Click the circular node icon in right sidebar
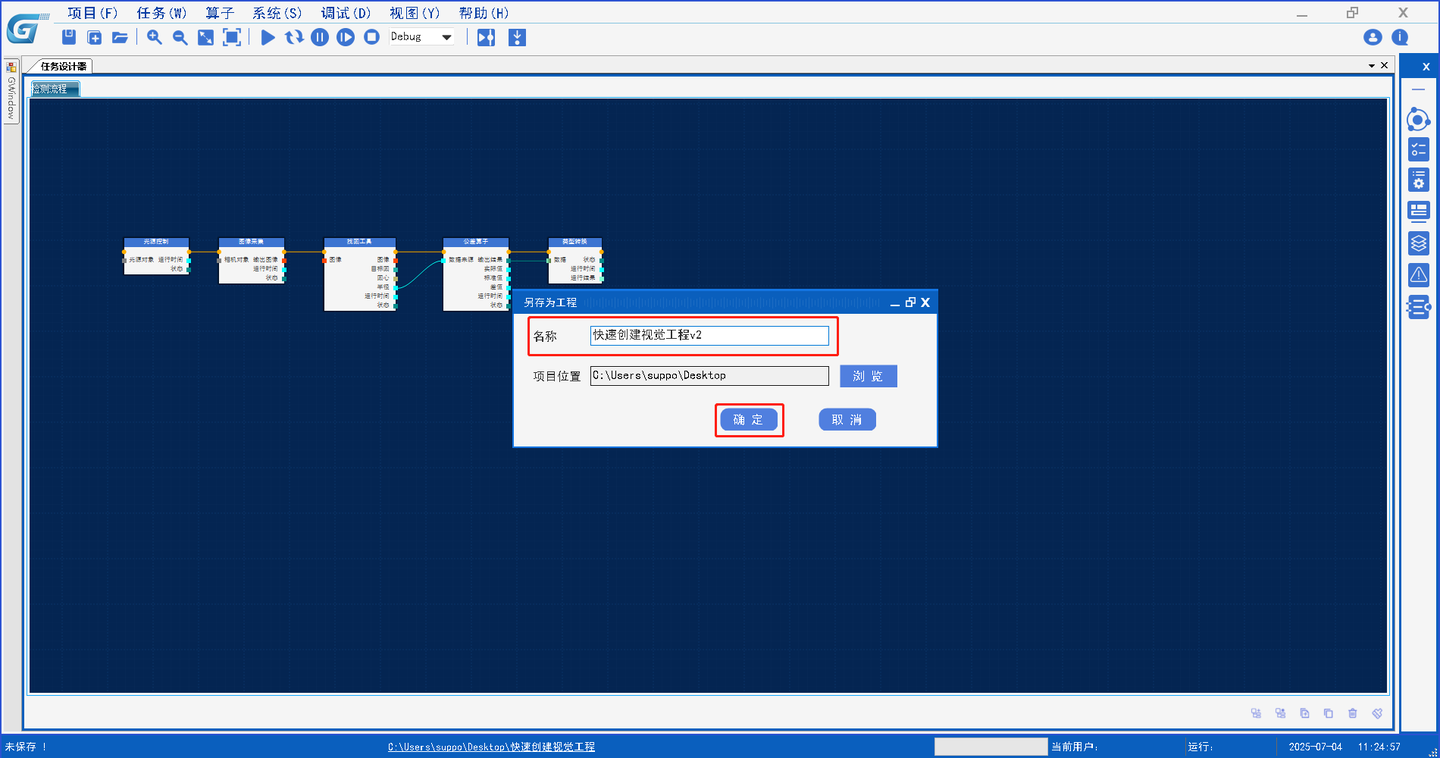 coord(1418,120)
